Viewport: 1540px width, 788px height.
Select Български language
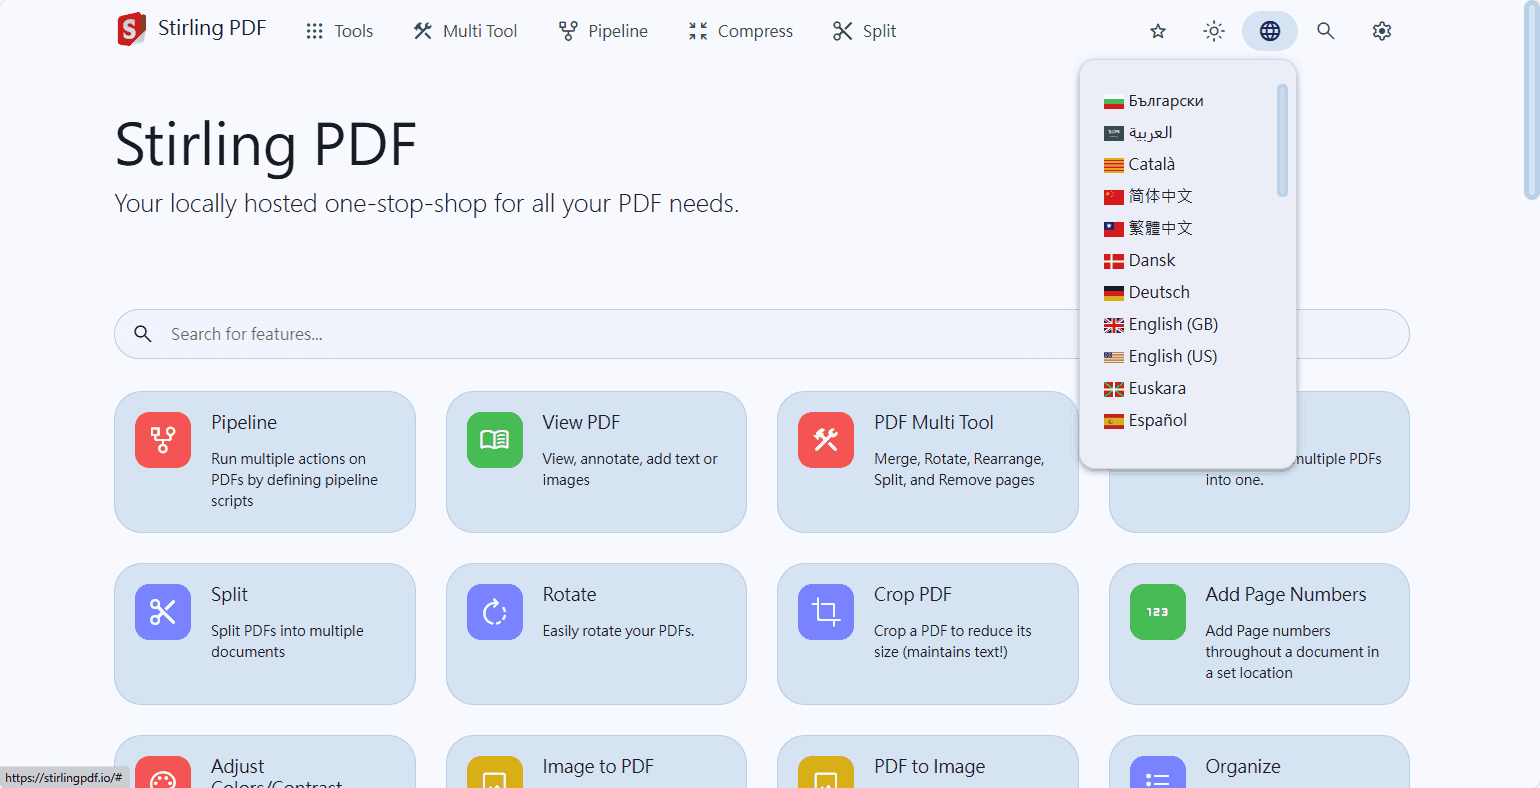coord(1166,101)
